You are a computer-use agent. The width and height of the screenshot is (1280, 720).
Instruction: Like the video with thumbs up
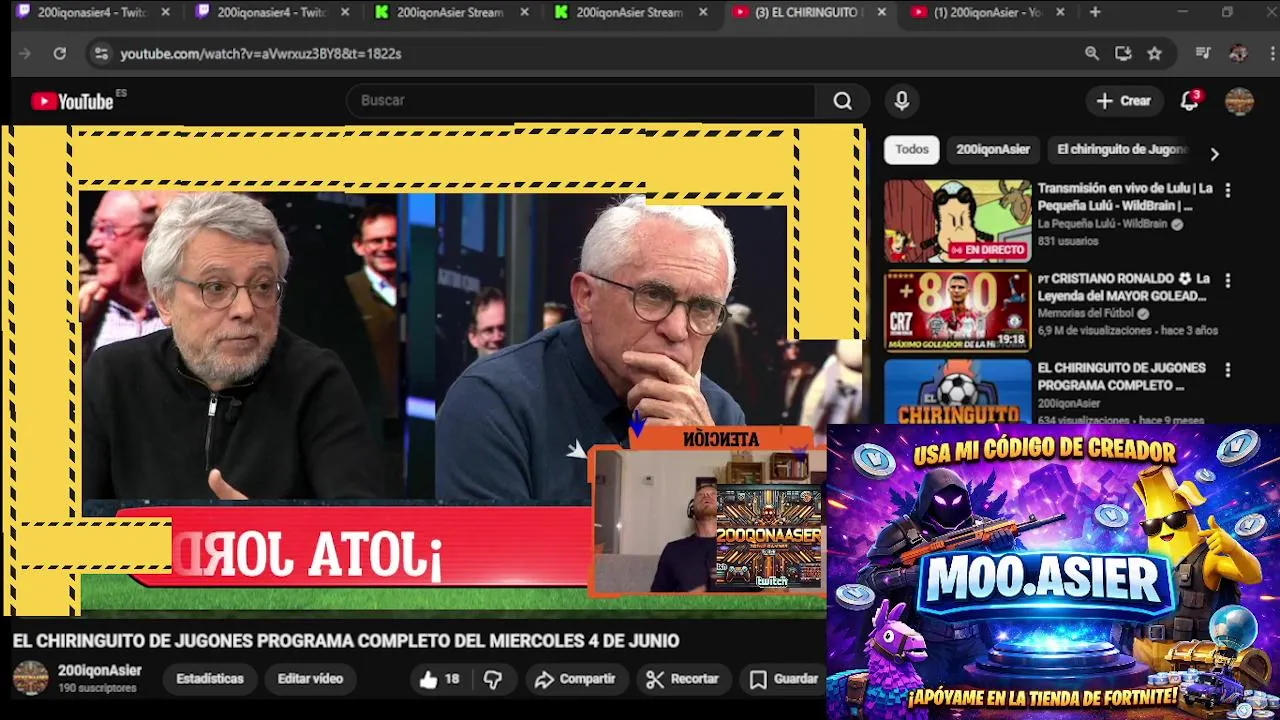pos(439,679)
